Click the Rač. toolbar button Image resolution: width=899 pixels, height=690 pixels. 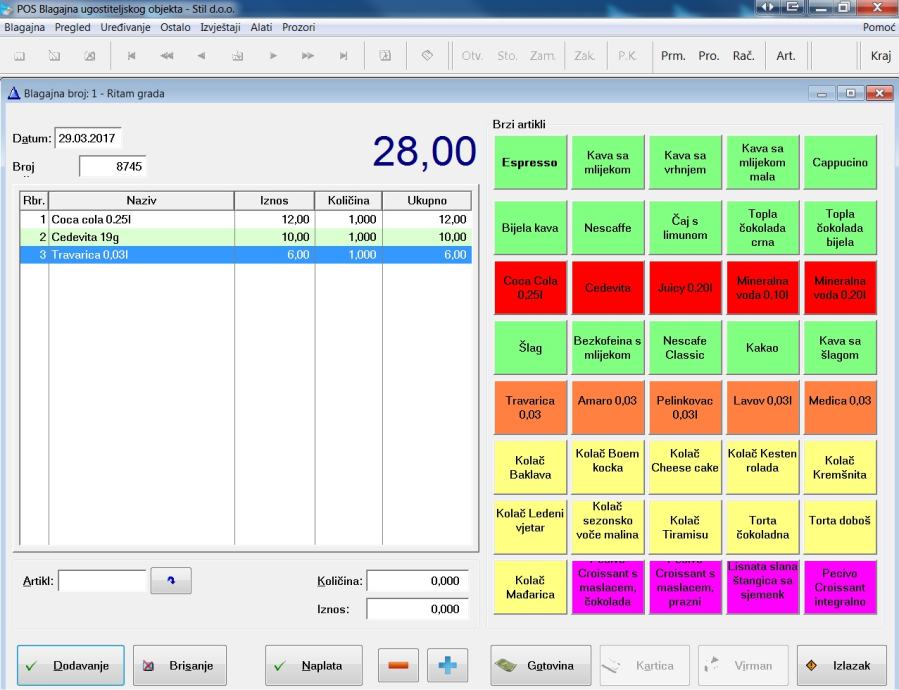point(743,56)
